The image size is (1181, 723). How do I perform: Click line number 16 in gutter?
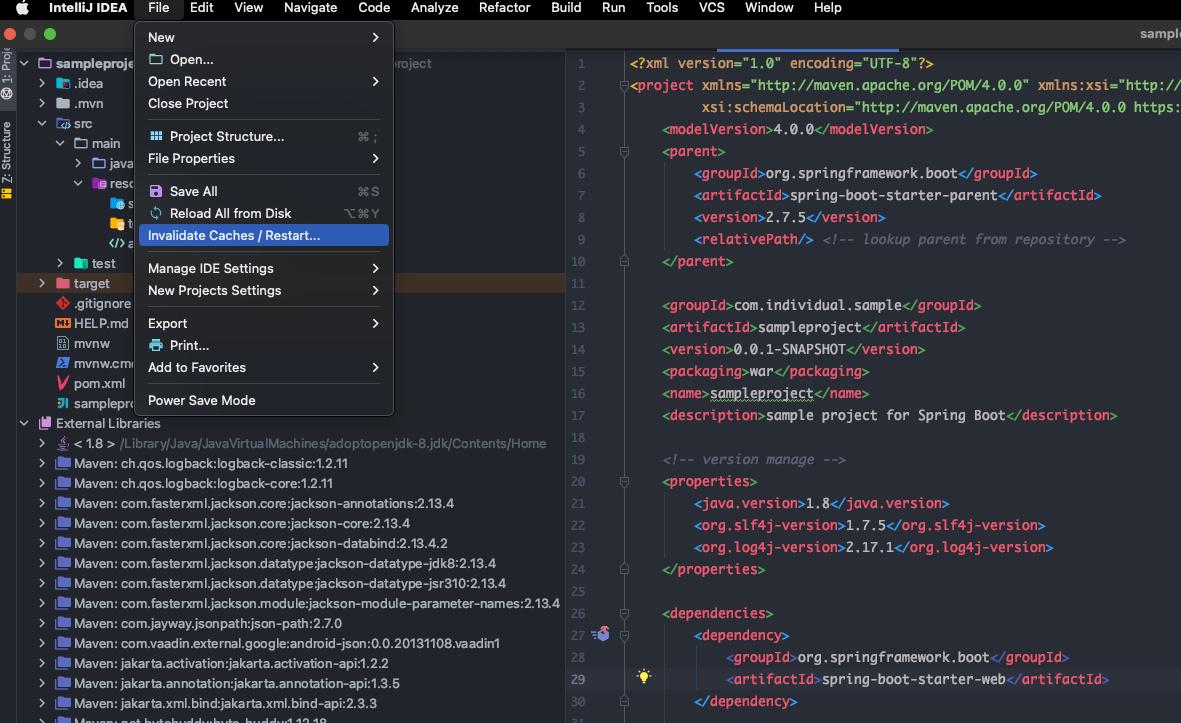coord(578,393)
